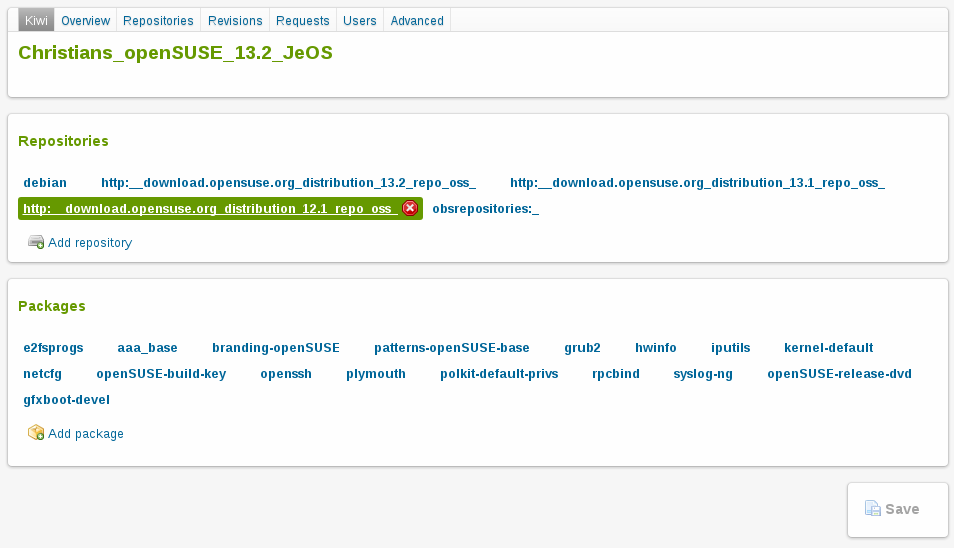This screenshot has height=548, width=954.
Task: Select the distribution_13.1_repo_oss repository
Action: coord(697,182)
